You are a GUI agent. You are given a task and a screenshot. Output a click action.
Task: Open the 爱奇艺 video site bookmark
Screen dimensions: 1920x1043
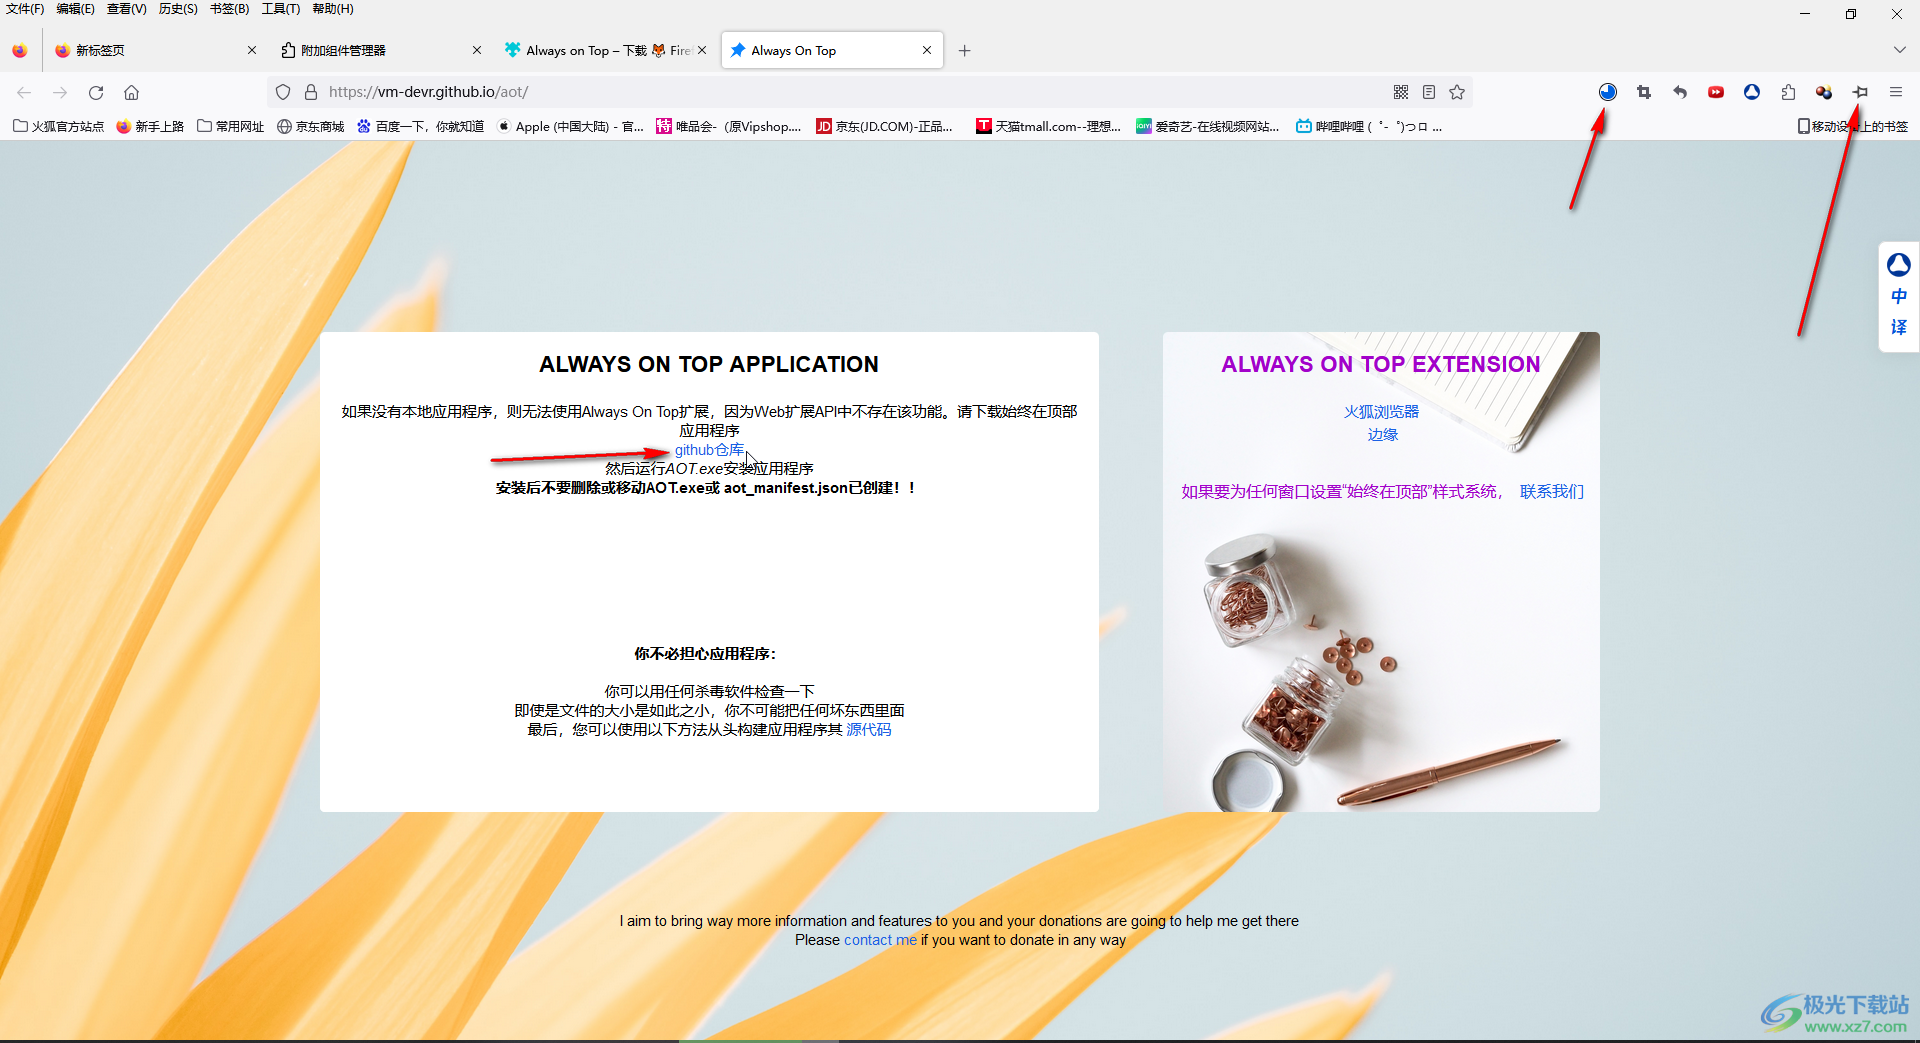1208,126
